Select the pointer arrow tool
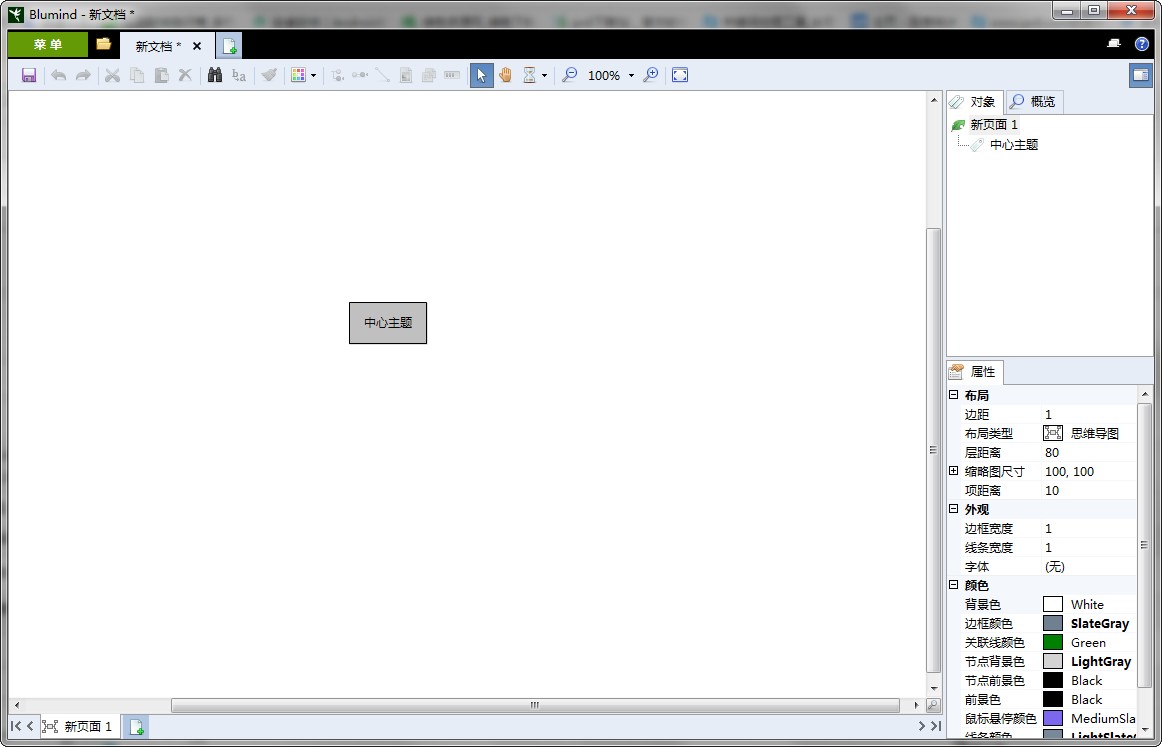The height and width of the screenshot is (747, 1162). pos(482,75)
